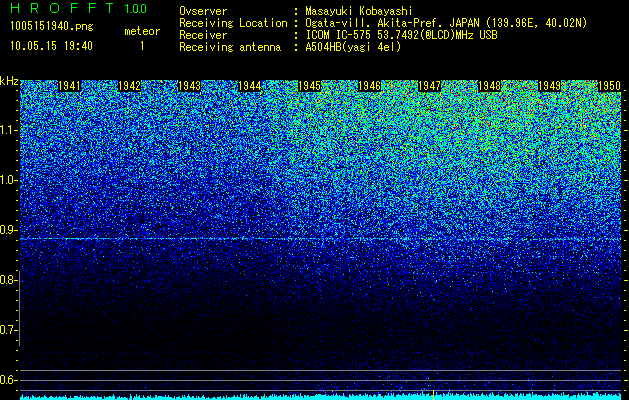
Task: Click the cyan signal level strip at bottom
Action: [x=320, y=397]
